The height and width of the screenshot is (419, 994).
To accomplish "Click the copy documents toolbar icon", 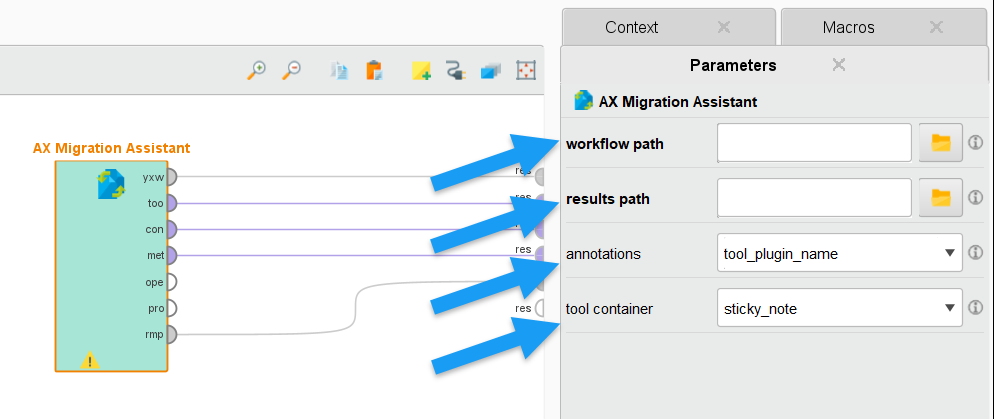I will [x=340, y=70].
